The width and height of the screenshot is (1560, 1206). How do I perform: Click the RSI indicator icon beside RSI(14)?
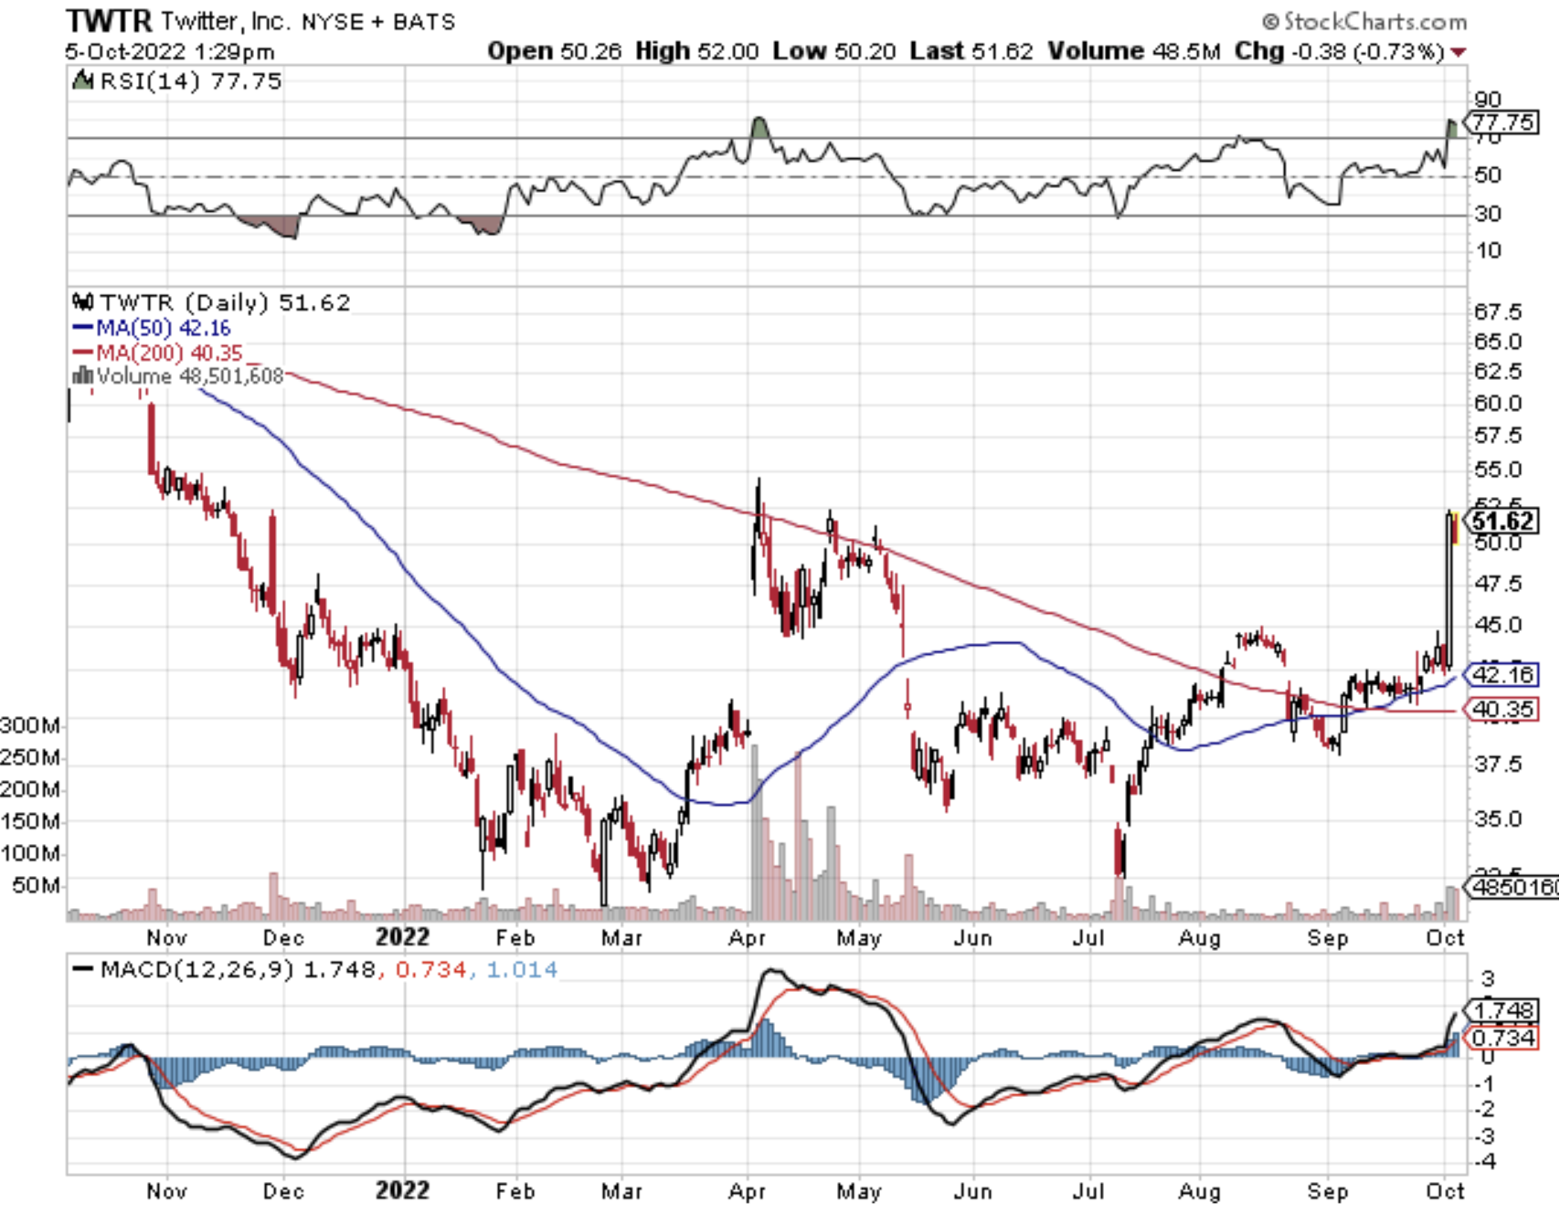coord(83,81)
